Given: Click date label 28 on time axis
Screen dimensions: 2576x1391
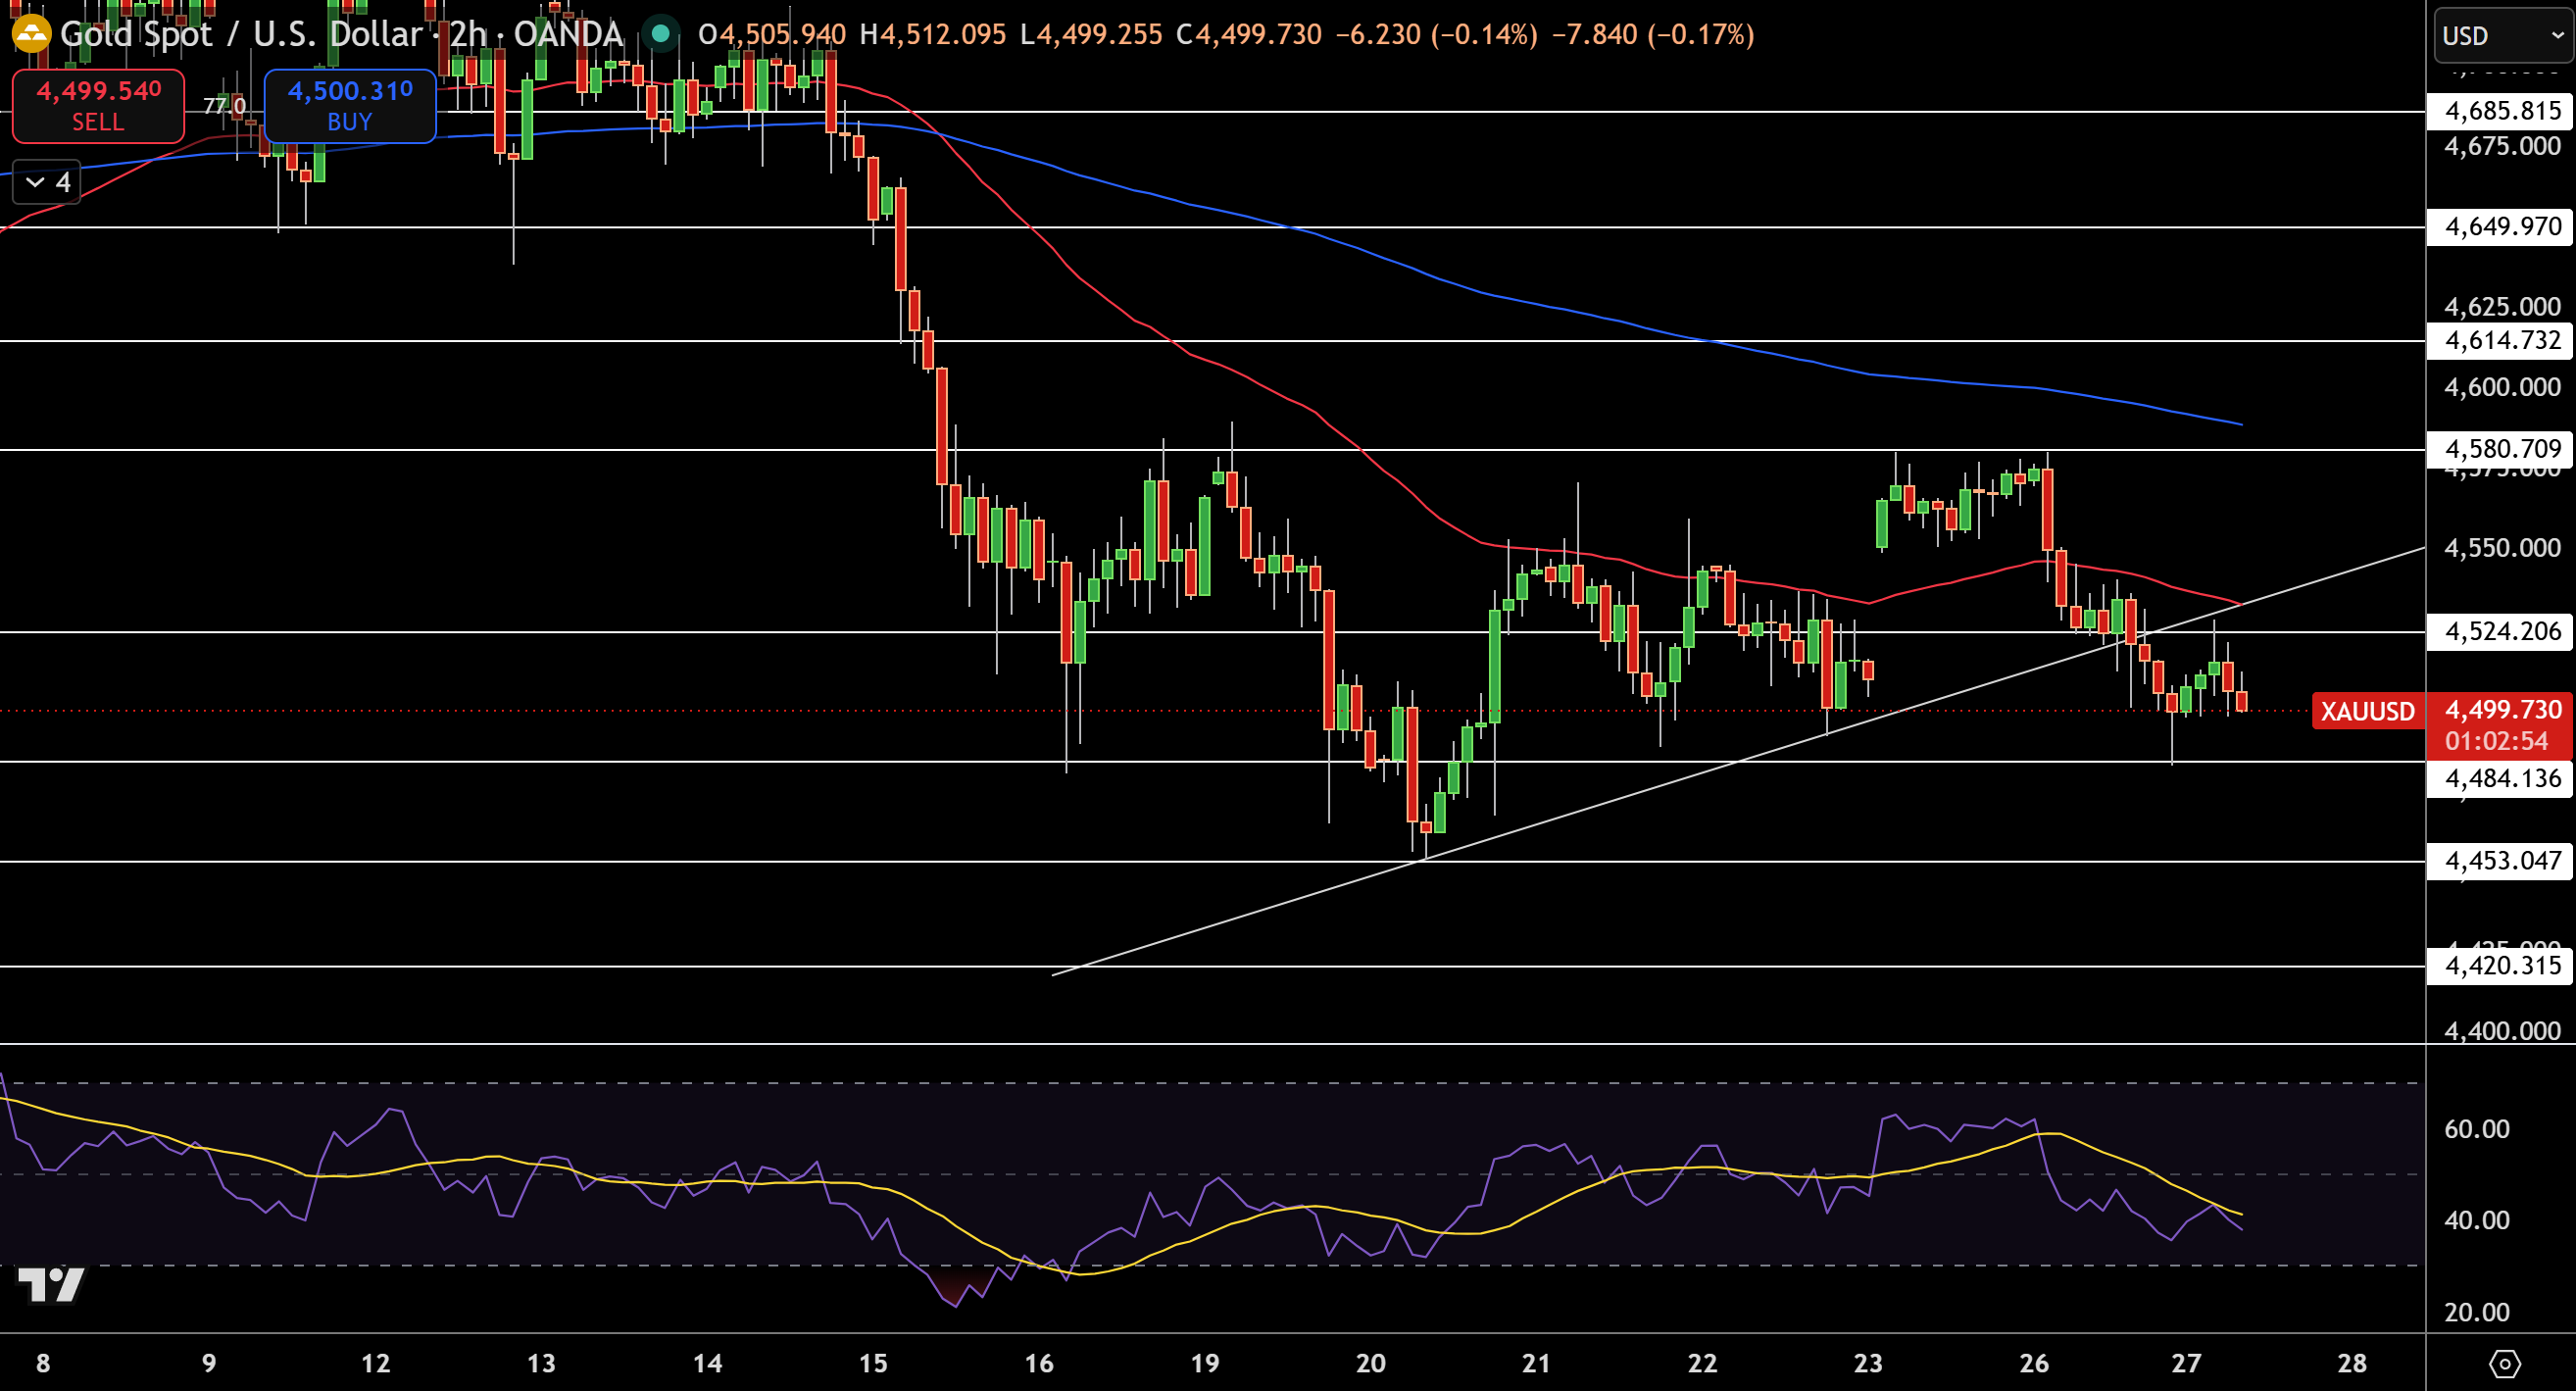Looking at the screenshot, I should coord(2351,1363).
